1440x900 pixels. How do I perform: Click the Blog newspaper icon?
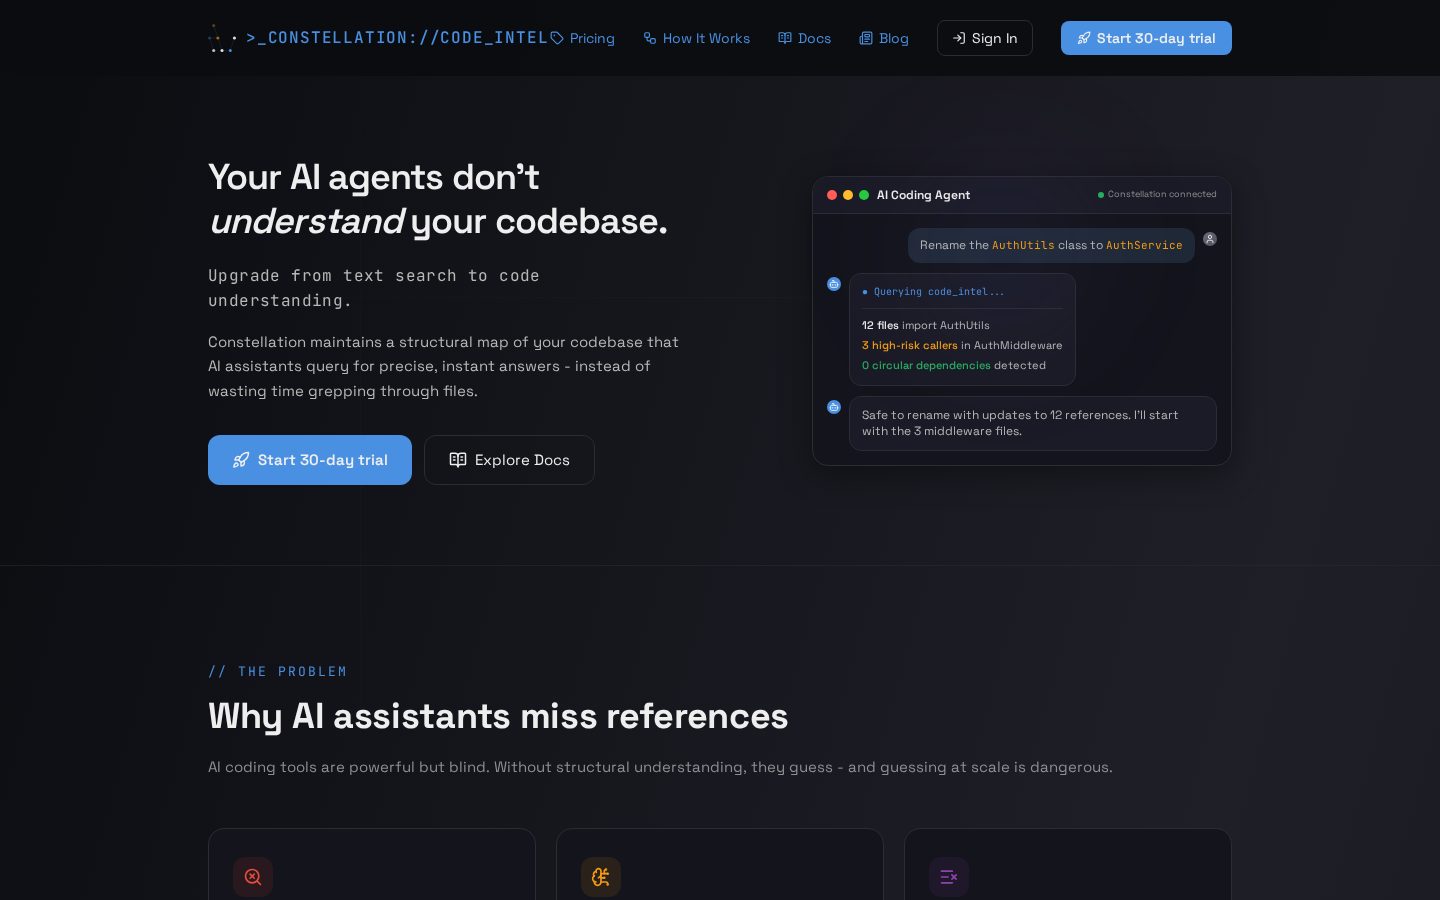(866, 38)
